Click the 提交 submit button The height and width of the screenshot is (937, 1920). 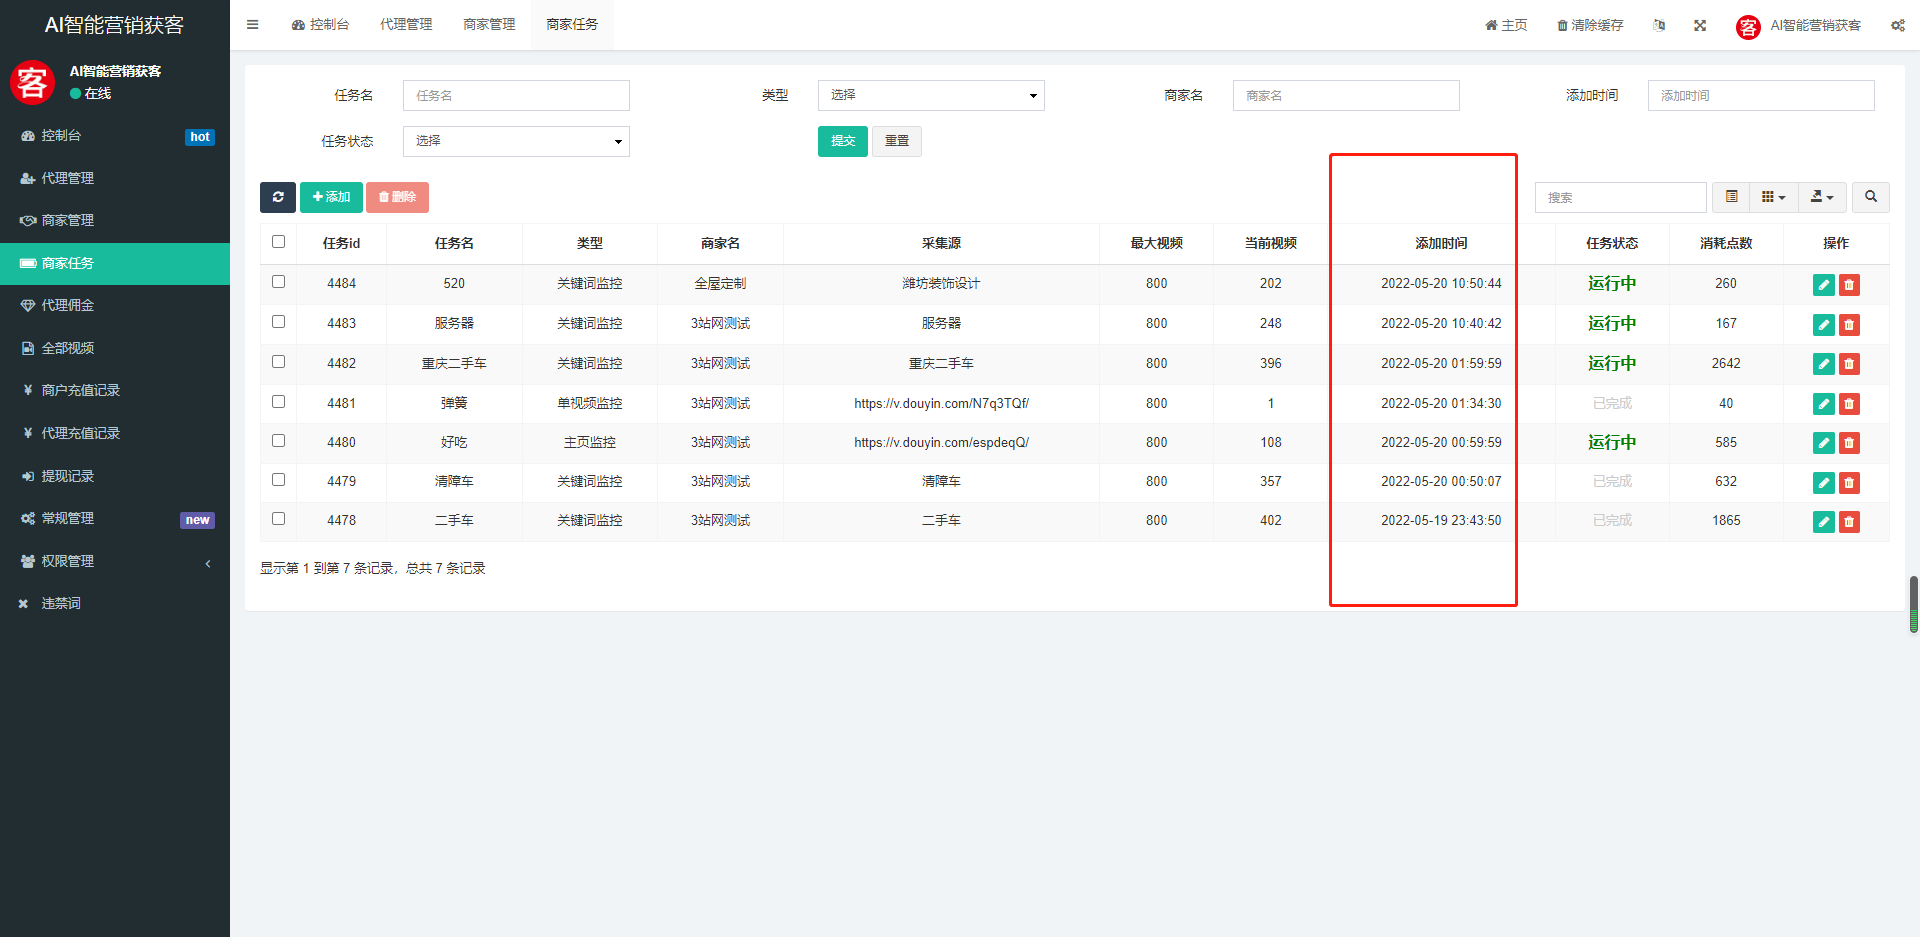(842, 141)
